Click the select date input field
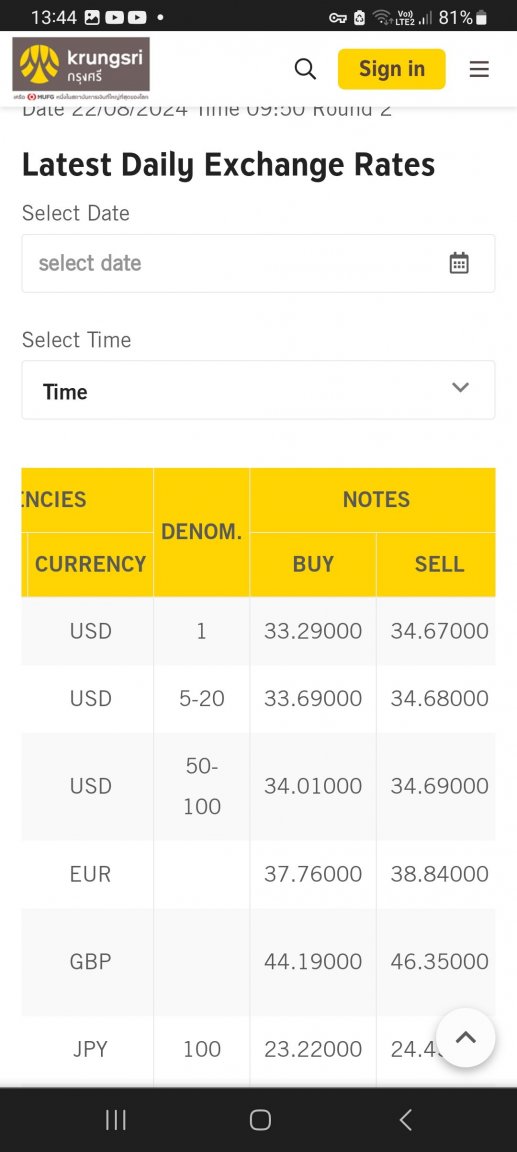Image resolution: width=517 pixels, height=1152 pixels. 258,263
